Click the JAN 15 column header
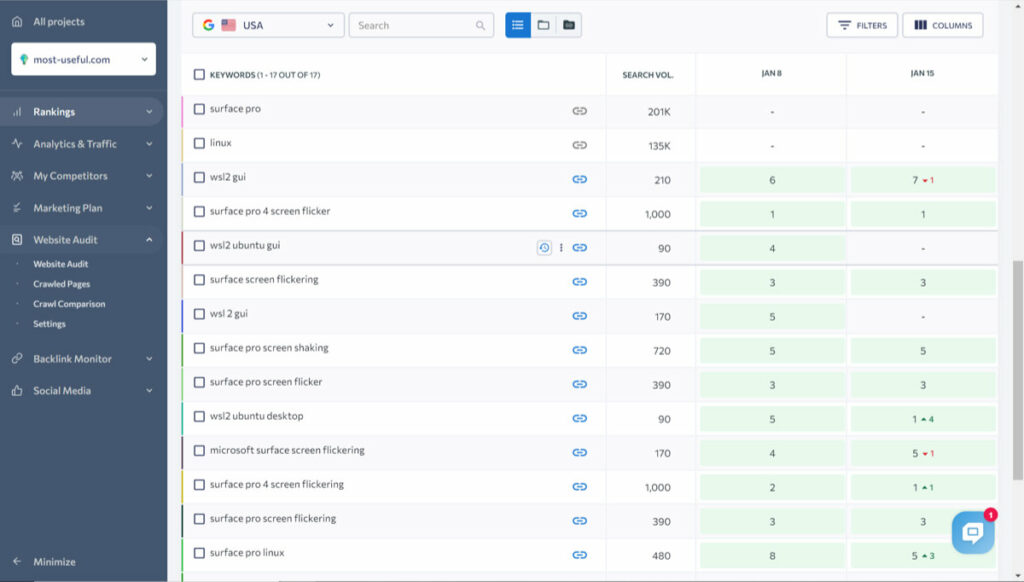The image size is (1024, 582). pos(922,73)
